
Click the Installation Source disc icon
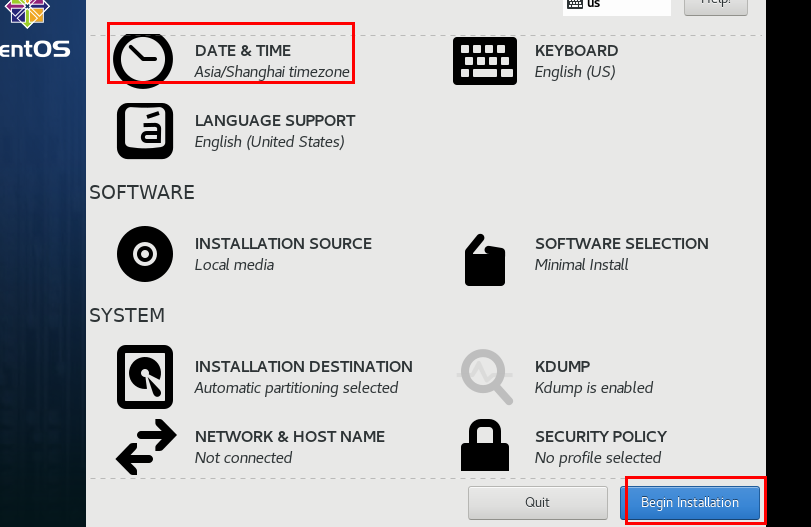click(145, 254)
